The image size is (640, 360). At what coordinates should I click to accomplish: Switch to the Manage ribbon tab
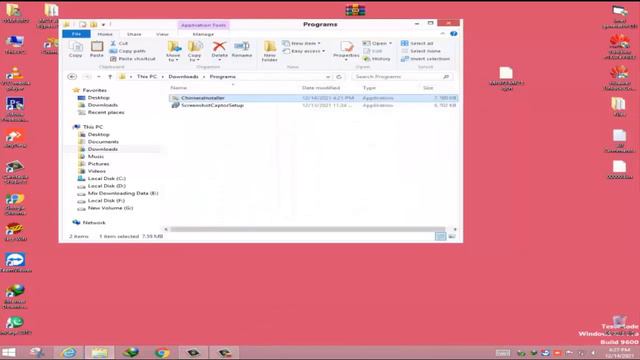pos(203,34)
